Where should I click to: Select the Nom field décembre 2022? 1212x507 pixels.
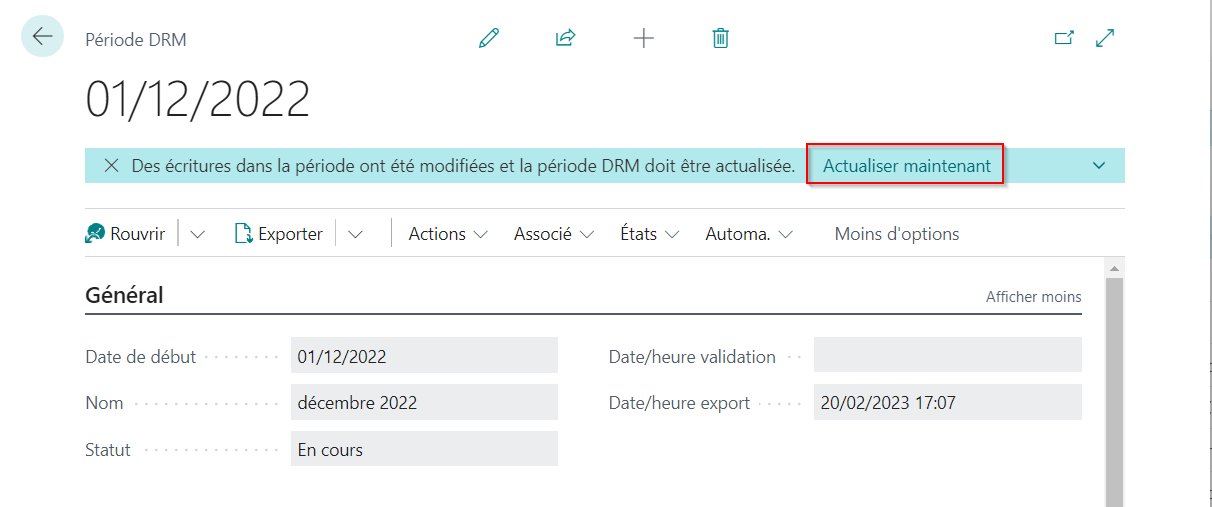pyautogui.click(x=424, y=403)
